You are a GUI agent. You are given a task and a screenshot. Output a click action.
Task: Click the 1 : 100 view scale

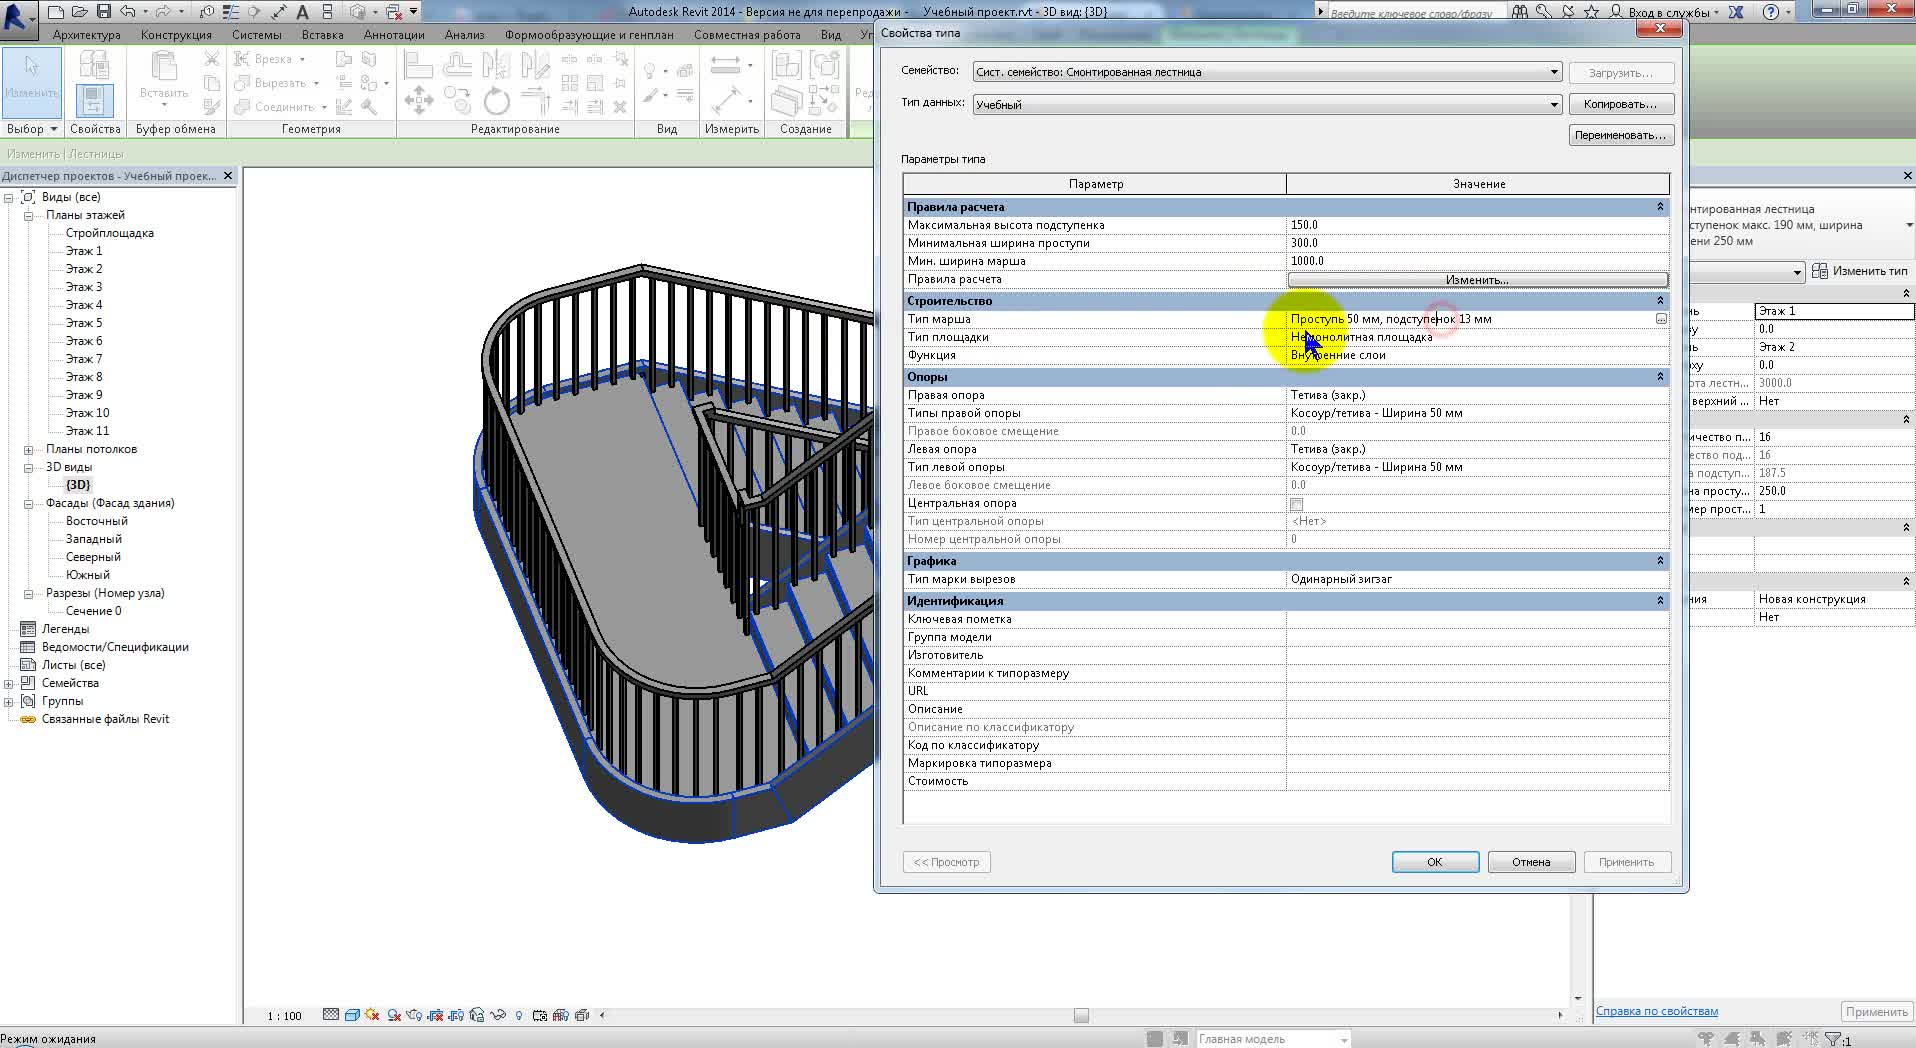pos(284,1015)
